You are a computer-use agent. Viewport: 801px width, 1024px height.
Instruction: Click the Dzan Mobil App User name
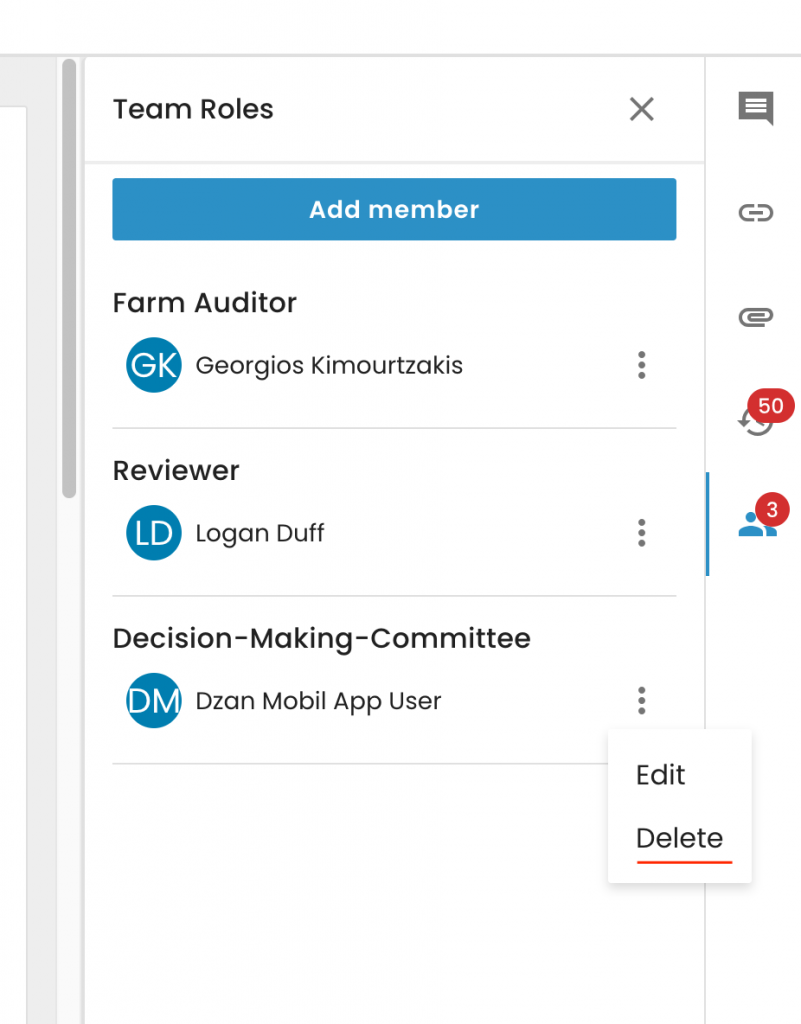click(x=318, y=701)
